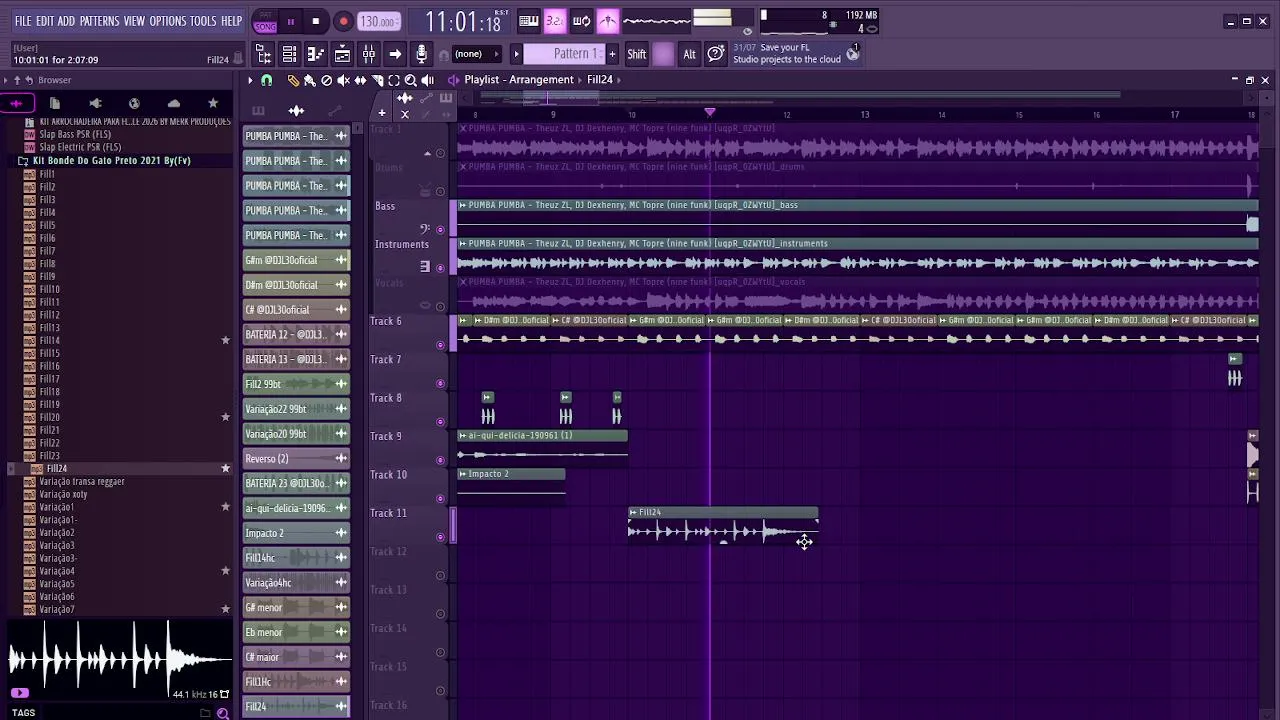Image resolution: width=1280 pixels, height=720 pixels.
Task: Click the Fill24 audio clip on Track 11
Action: pos(723,525)
